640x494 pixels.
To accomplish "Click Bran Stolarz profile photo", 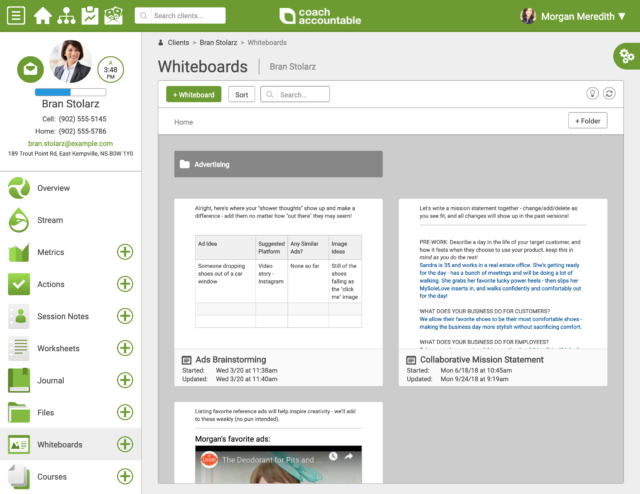I will (70, 61).
